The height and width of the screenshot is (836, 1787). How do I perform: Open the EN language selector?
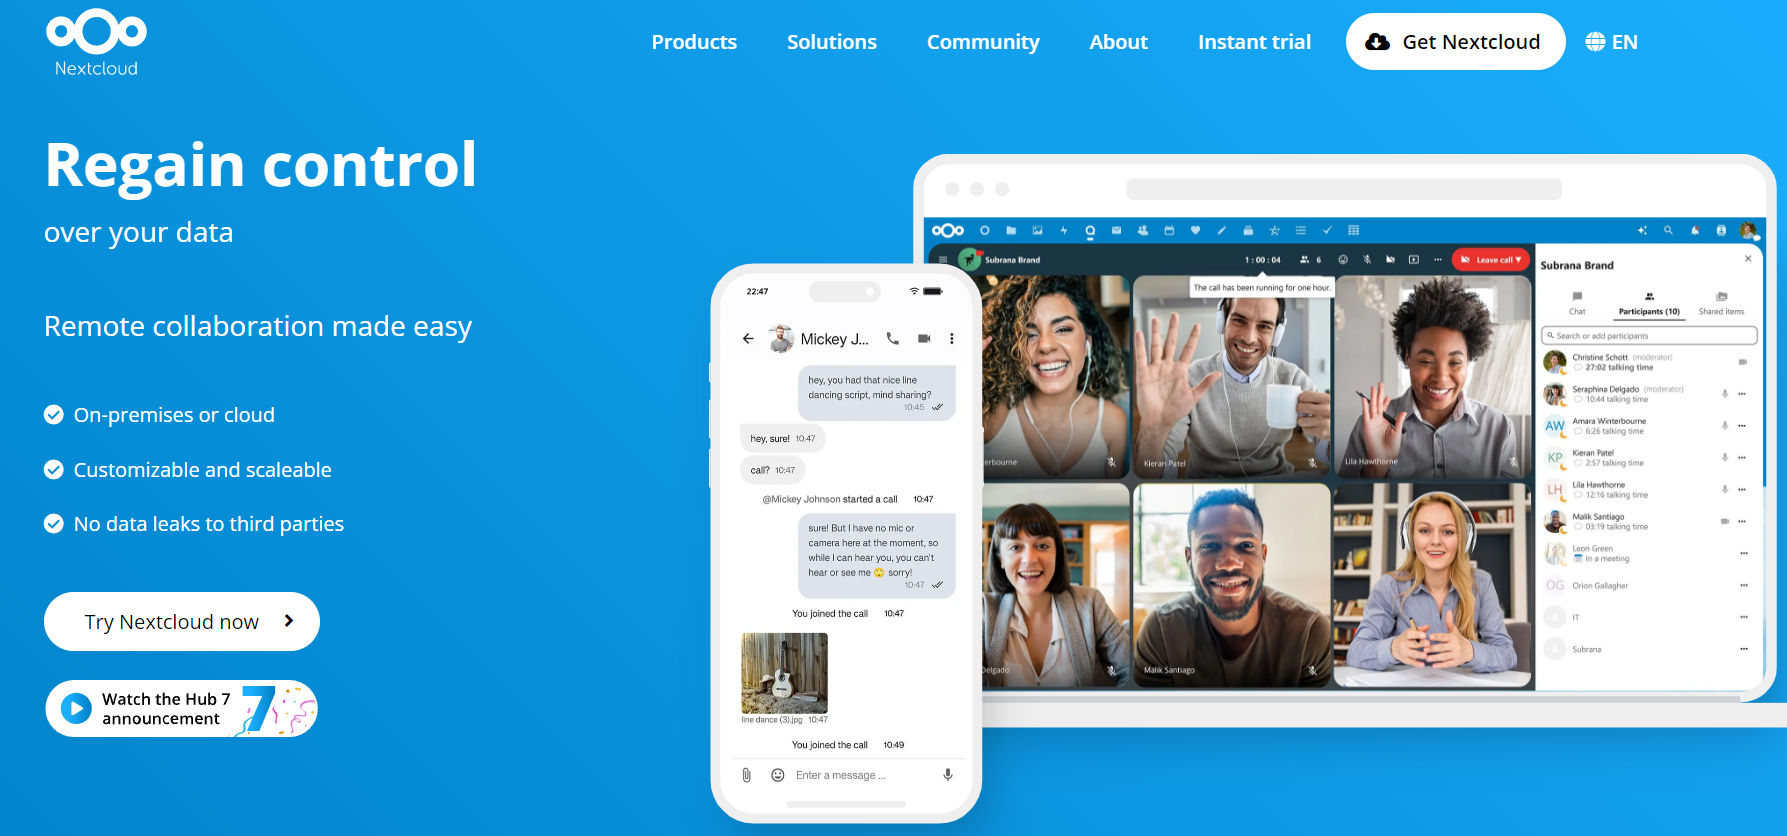(1611, 42)
